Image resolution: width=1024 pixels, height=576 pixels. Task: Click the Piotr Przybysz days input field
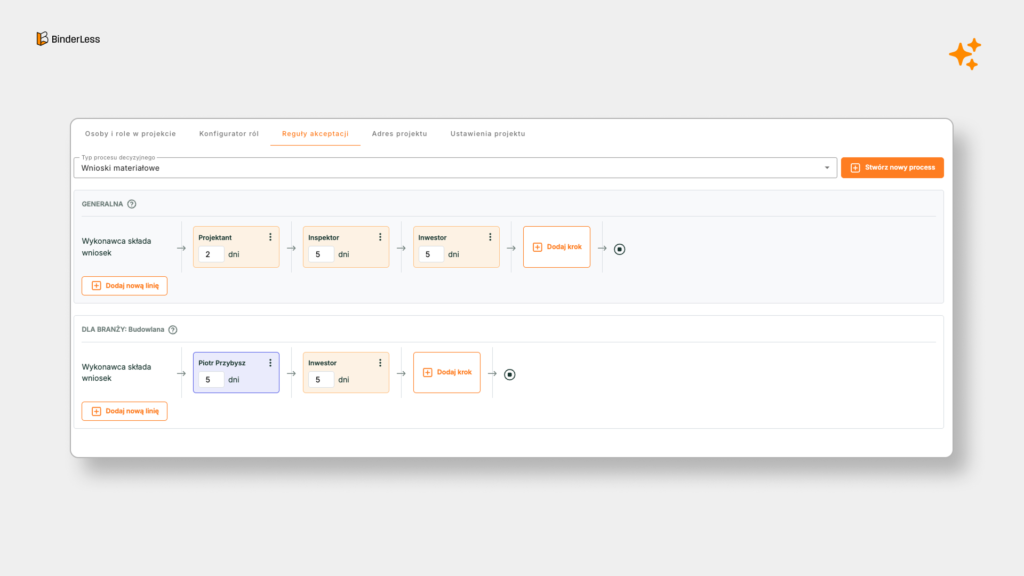209,380
